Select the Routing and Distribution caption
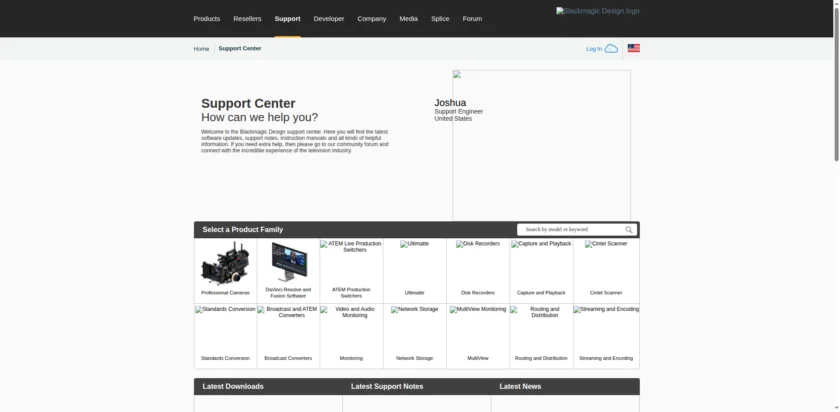Screen dimensions: 840x412 [x=541, y=358]
